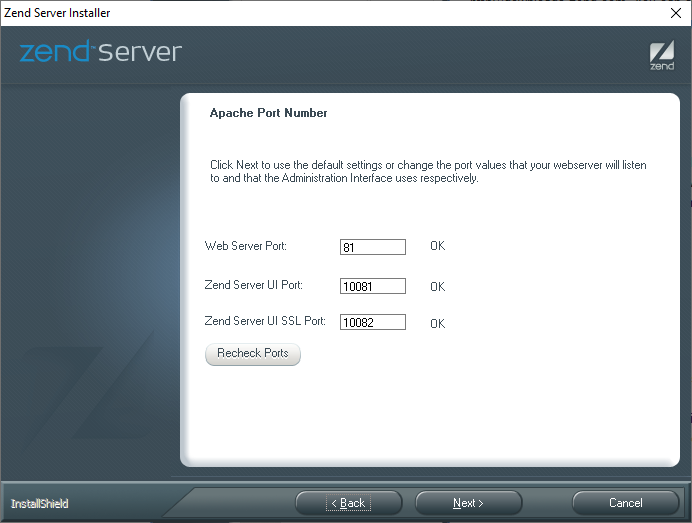Click OK status beside Web Server Port

pyautogui.click(x=438, y=246)
